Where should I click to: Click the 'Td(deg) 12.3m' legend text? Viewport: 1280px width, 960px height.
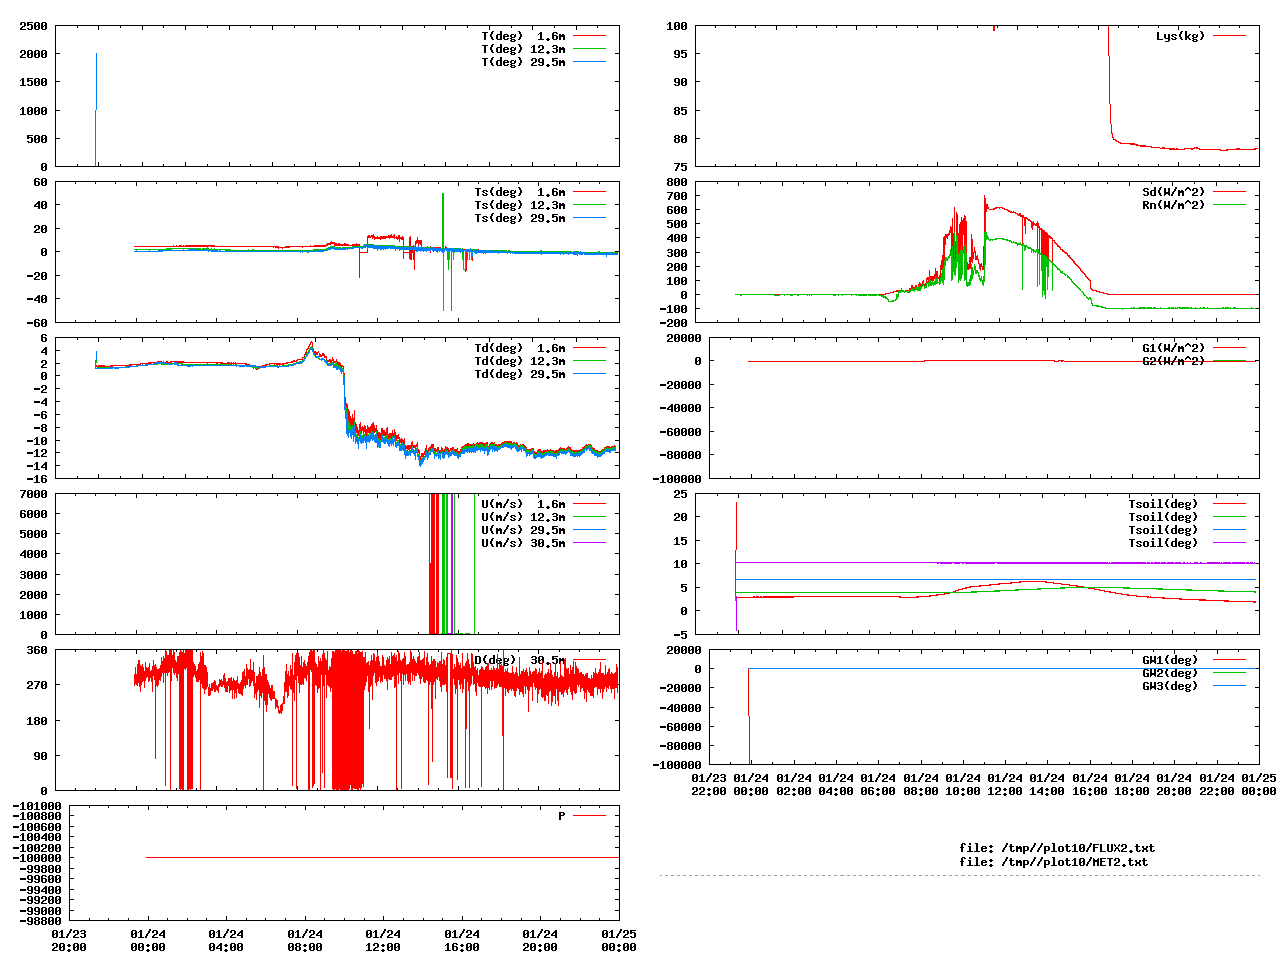click(519, 361)
